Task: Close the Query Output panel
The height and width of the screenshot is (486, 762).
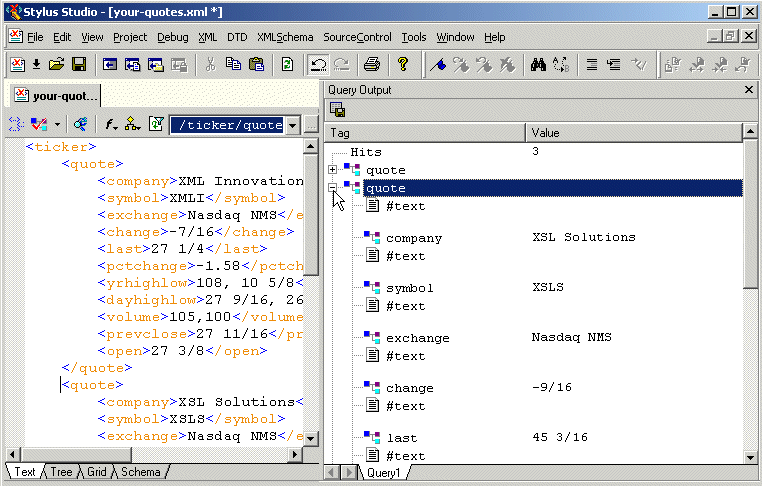Action: (x=749, y=90)
